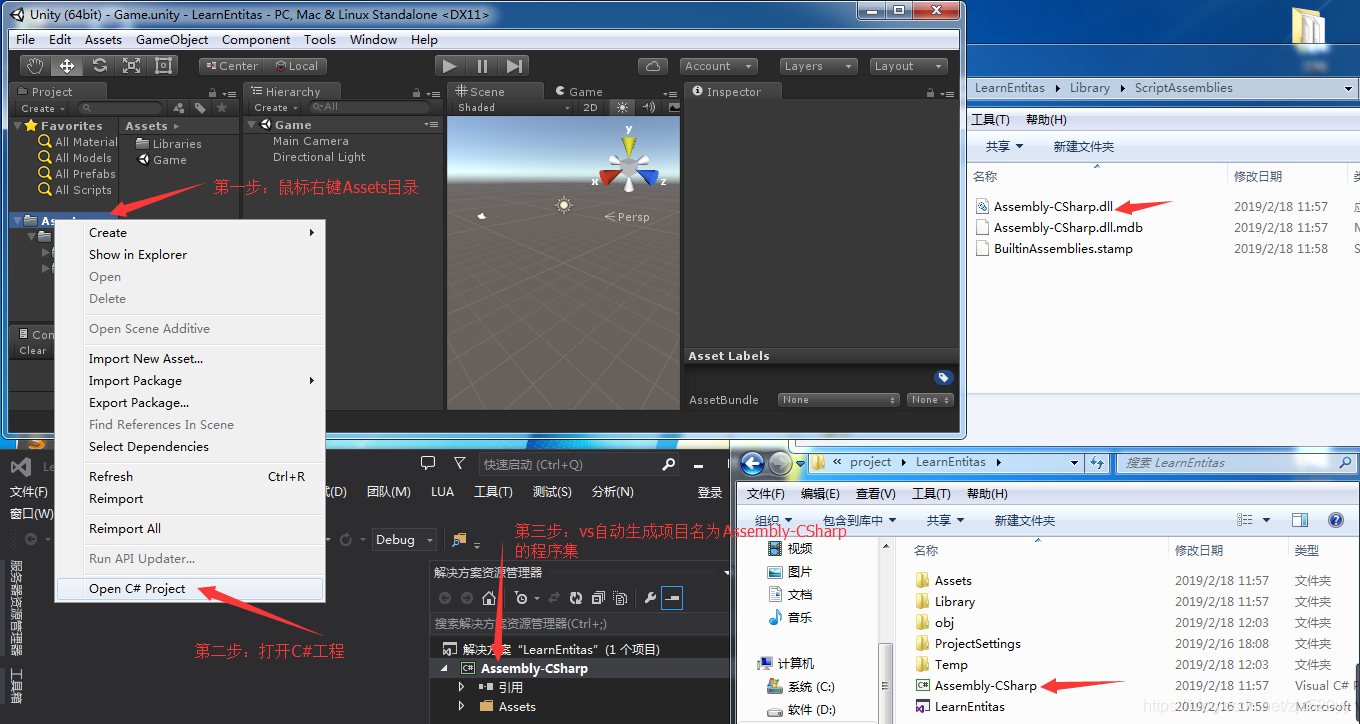Open the GameObject menu in Unity
This screenshot has width=1360, height=724.
tap(172, 40)
